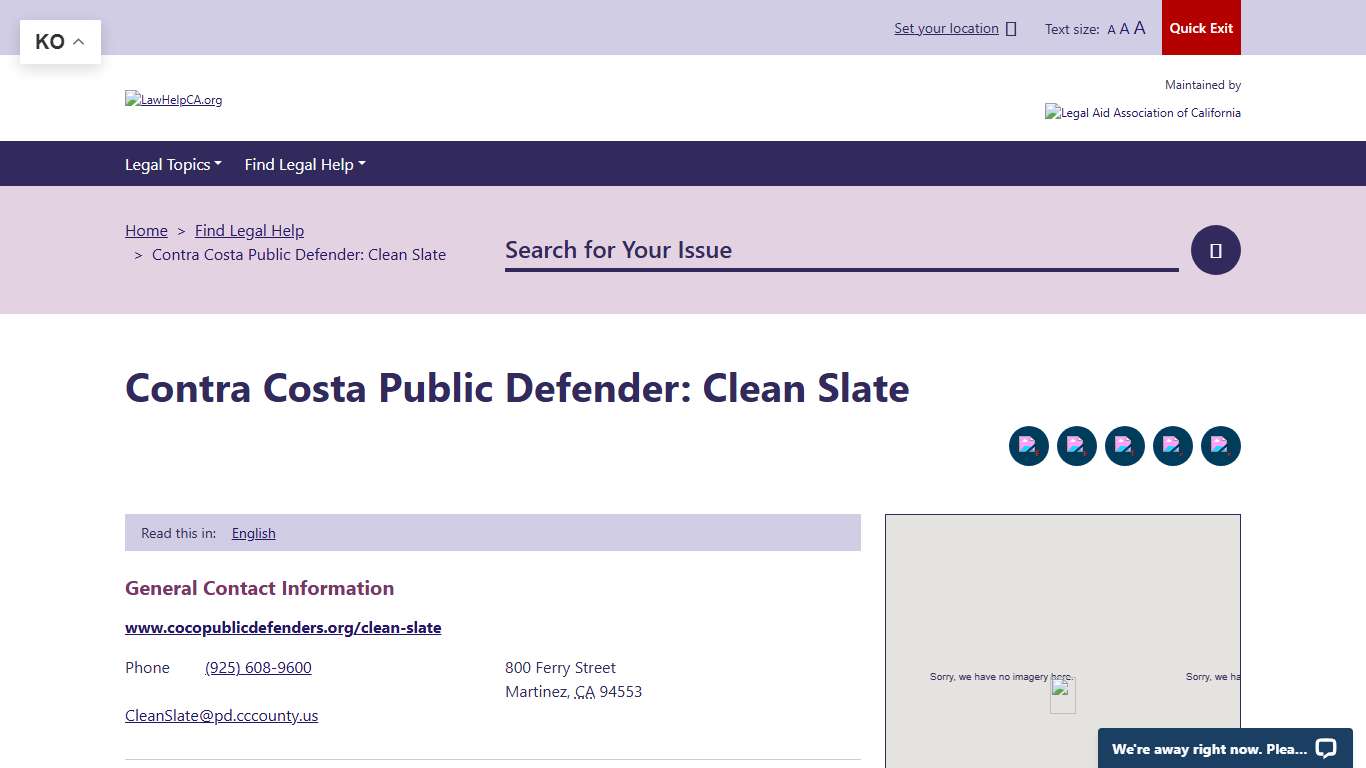
Task: Click the search icon in the purple circle
Action: (x=1215, y=250)
